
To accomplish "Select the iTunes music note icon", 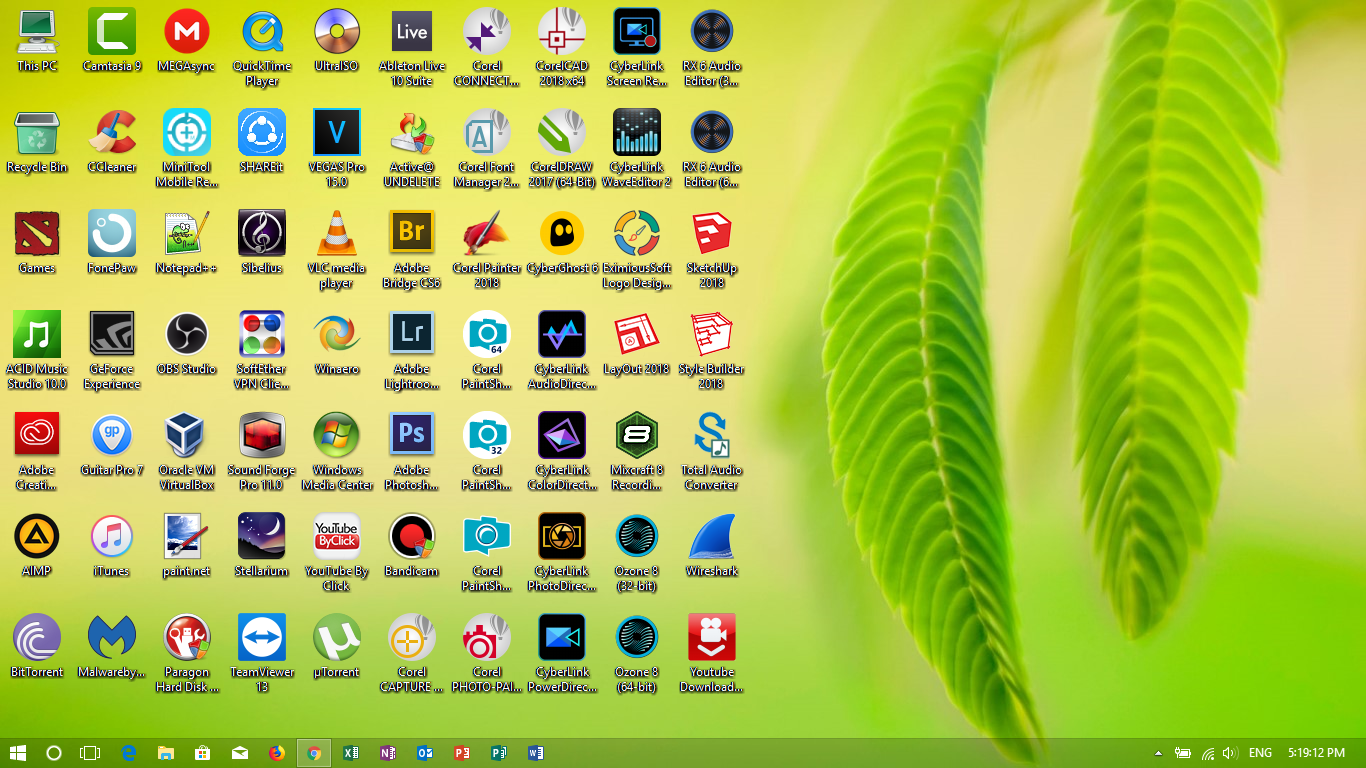I will click(x=112, y=536).
